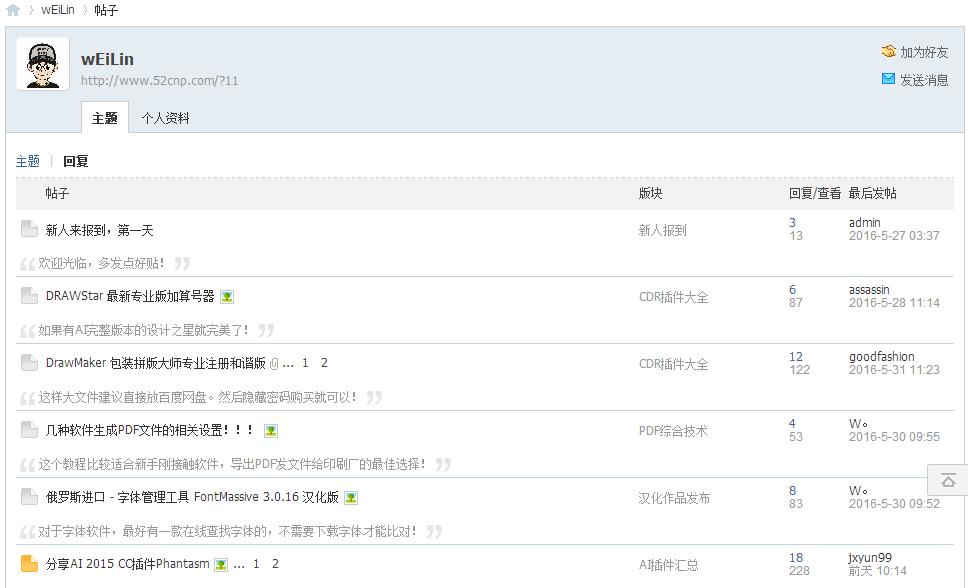Click the attachment paperclip icon beside DrawMaker
968x588 pixels.
[x=274, y=364]
